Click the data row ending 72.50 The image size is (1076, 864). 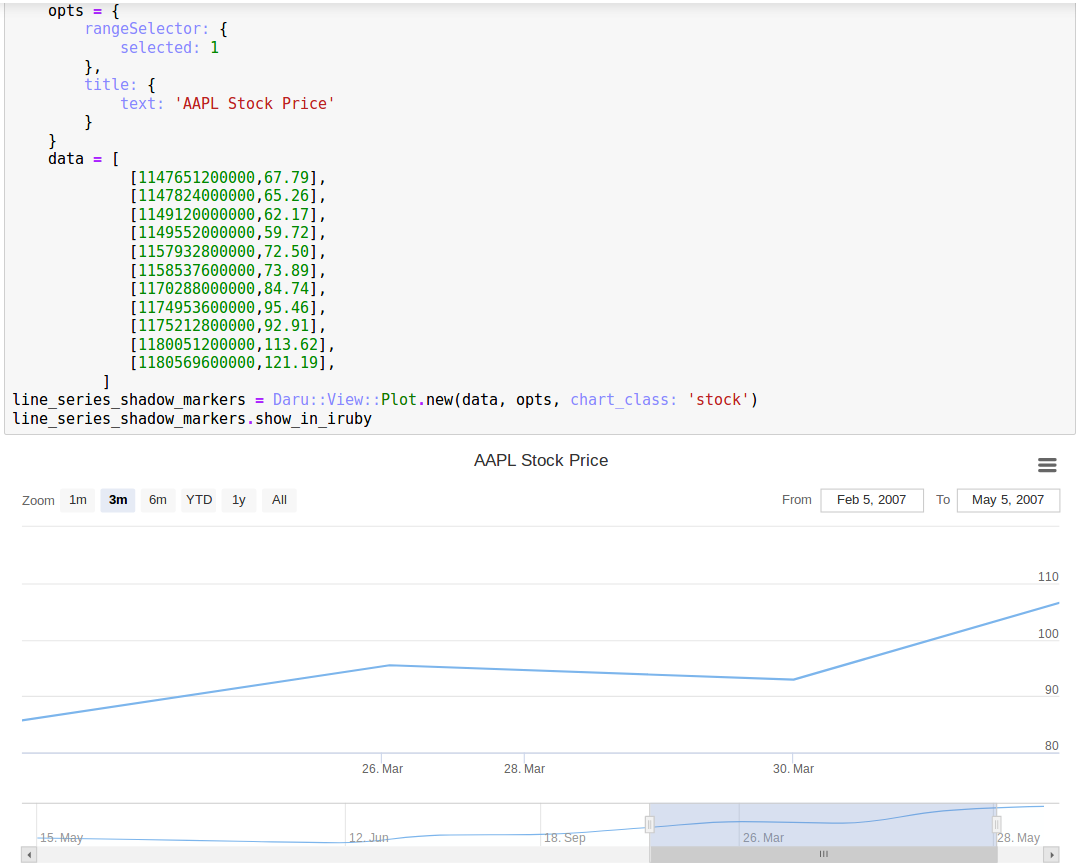(228, 252)
